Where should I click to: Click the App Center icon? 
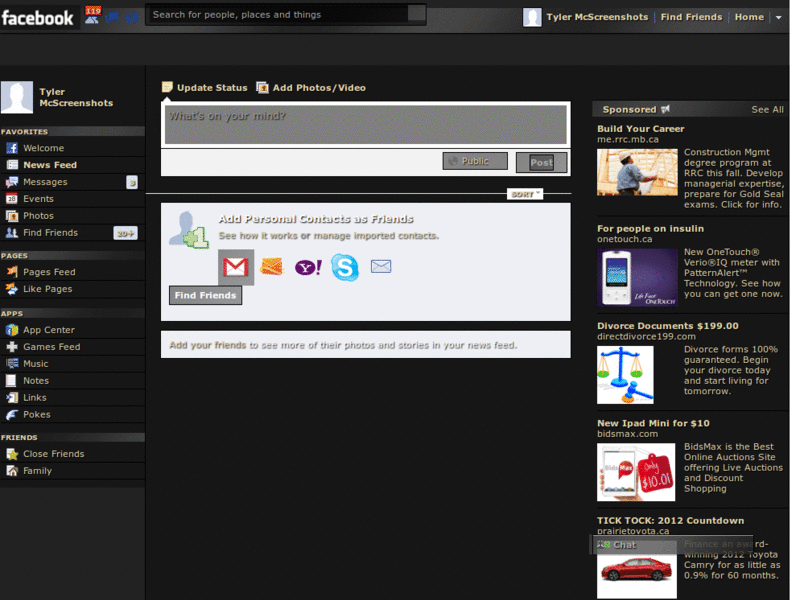[x=12, y=330]
